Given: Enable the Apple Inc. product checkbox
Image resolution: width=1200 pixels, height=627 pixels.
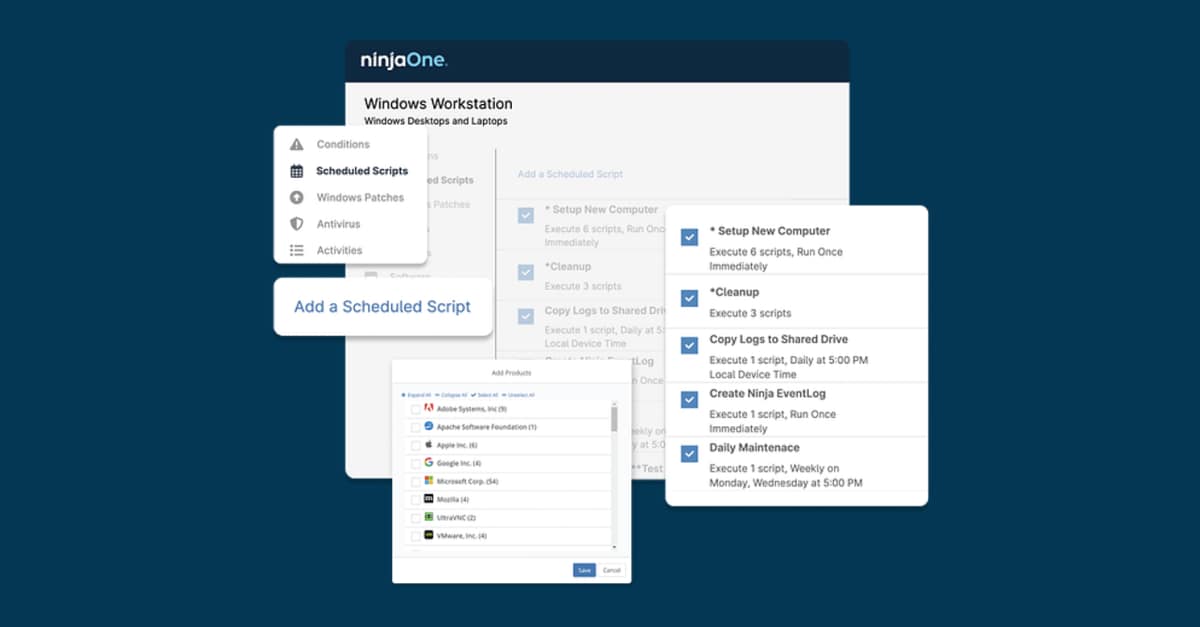Looking at the screenshot, I should point(415,445).
